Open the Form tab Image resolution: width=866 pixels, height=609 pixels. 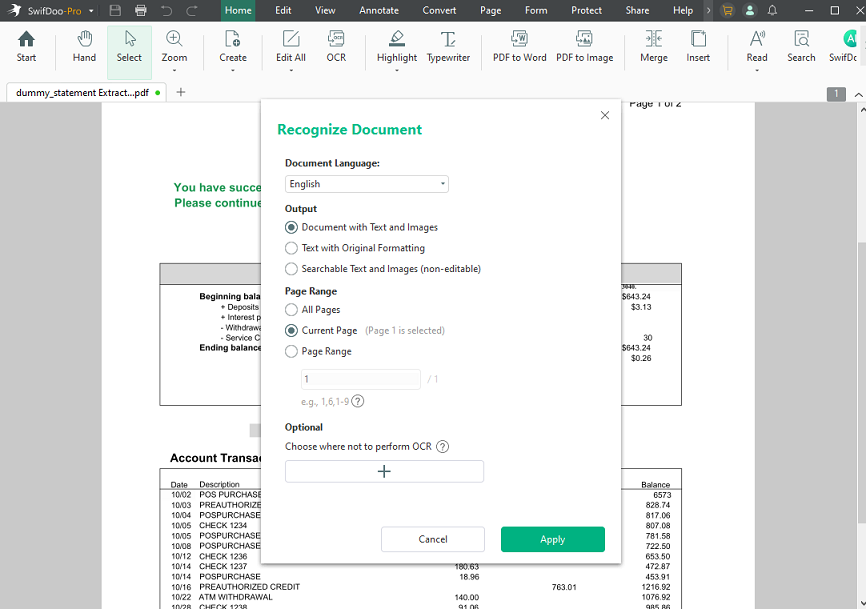tap(536, 10)
